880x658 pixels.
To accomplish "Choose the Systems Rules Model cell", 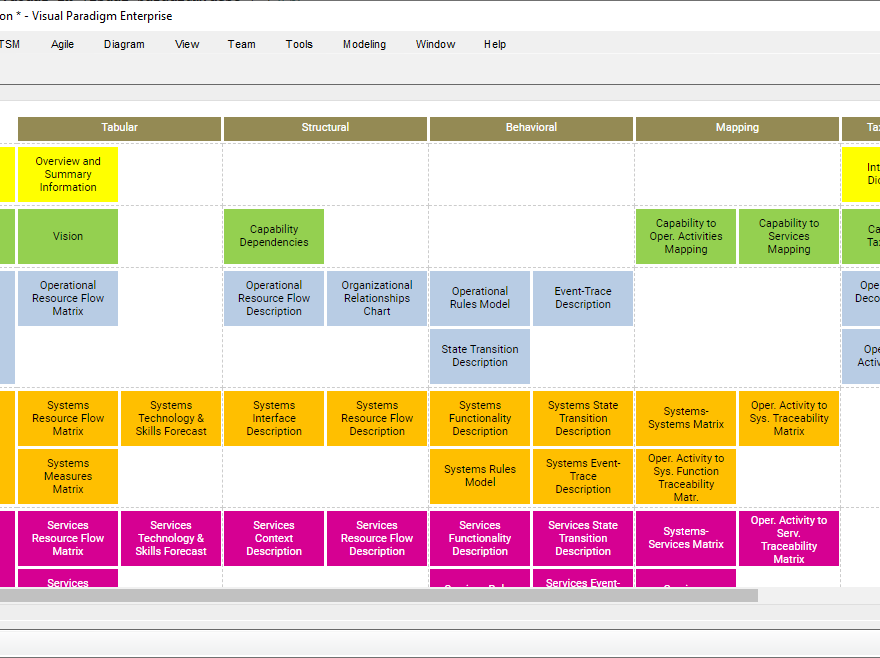I will coord(480,476).
